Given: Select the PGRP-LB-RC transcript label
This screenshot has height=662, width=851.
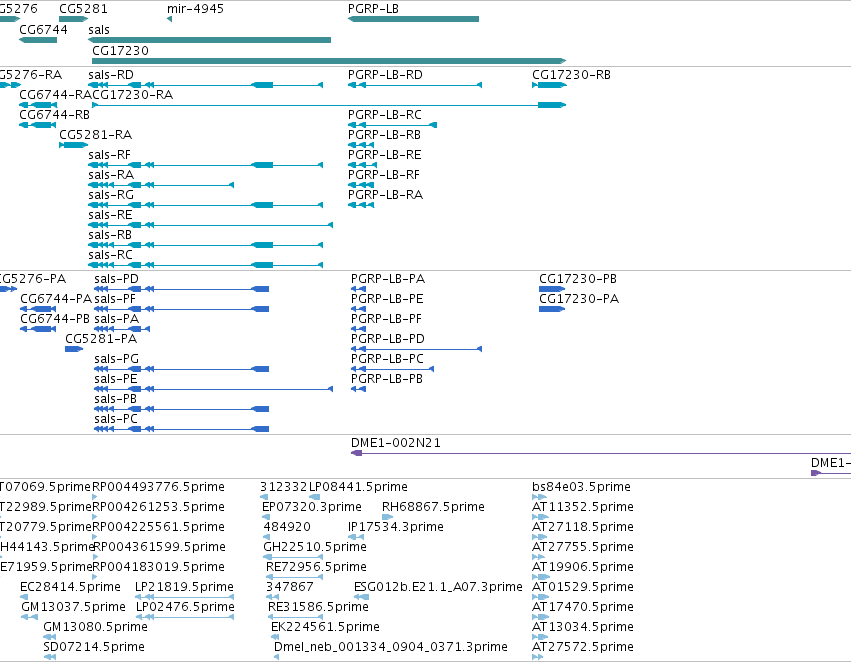Looking at the screenshot, I should coord(384,114).
